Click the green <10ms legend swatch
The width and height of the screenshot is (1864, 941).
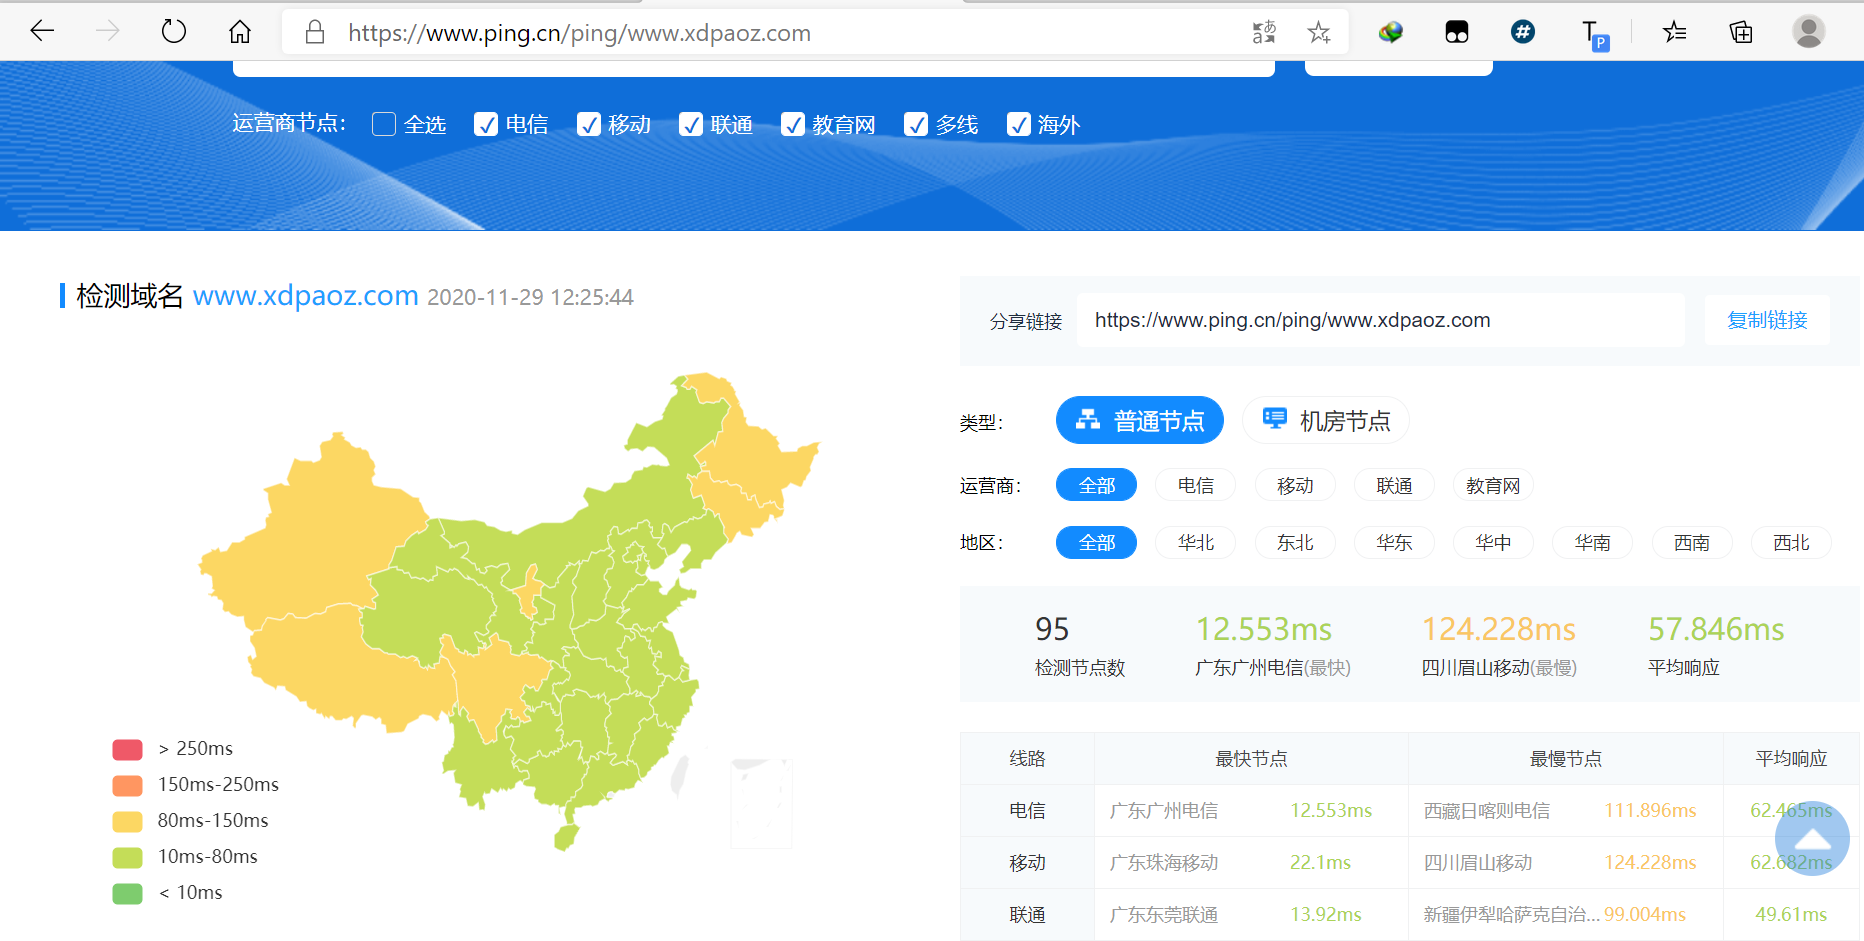(128, 893)
